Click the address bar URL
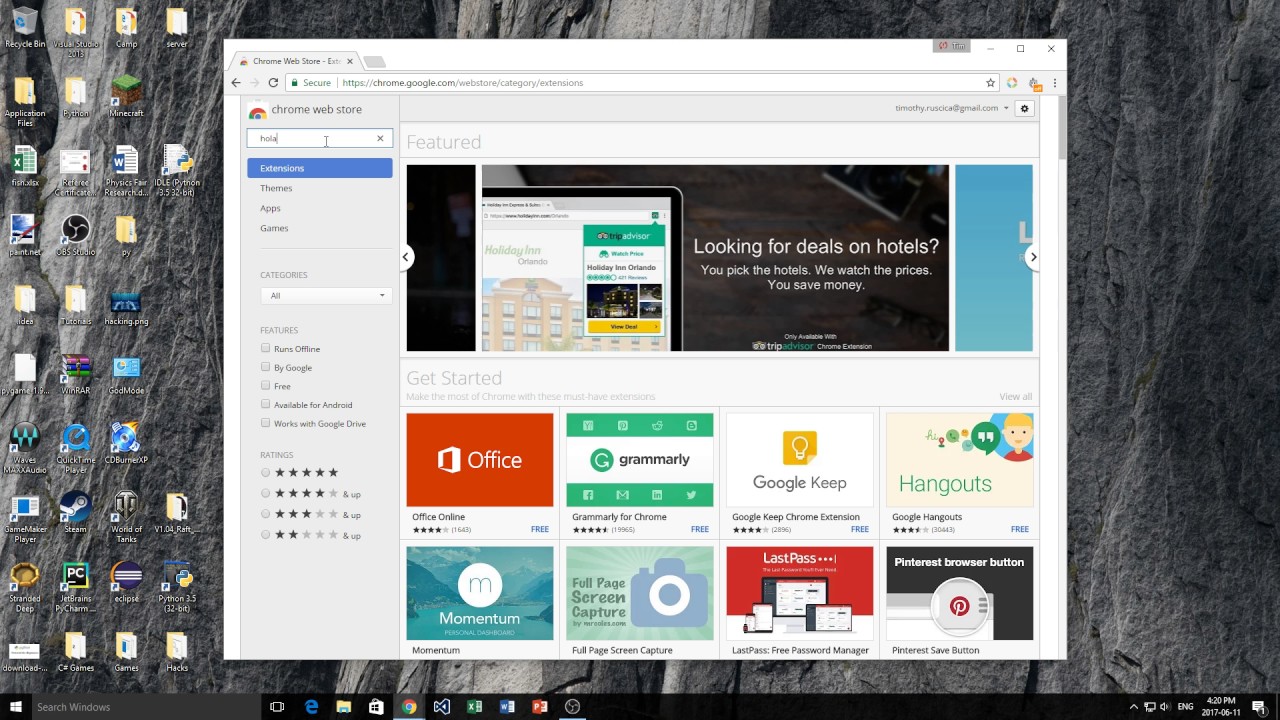Screen dimensions: 1280x720 point(462,83)
